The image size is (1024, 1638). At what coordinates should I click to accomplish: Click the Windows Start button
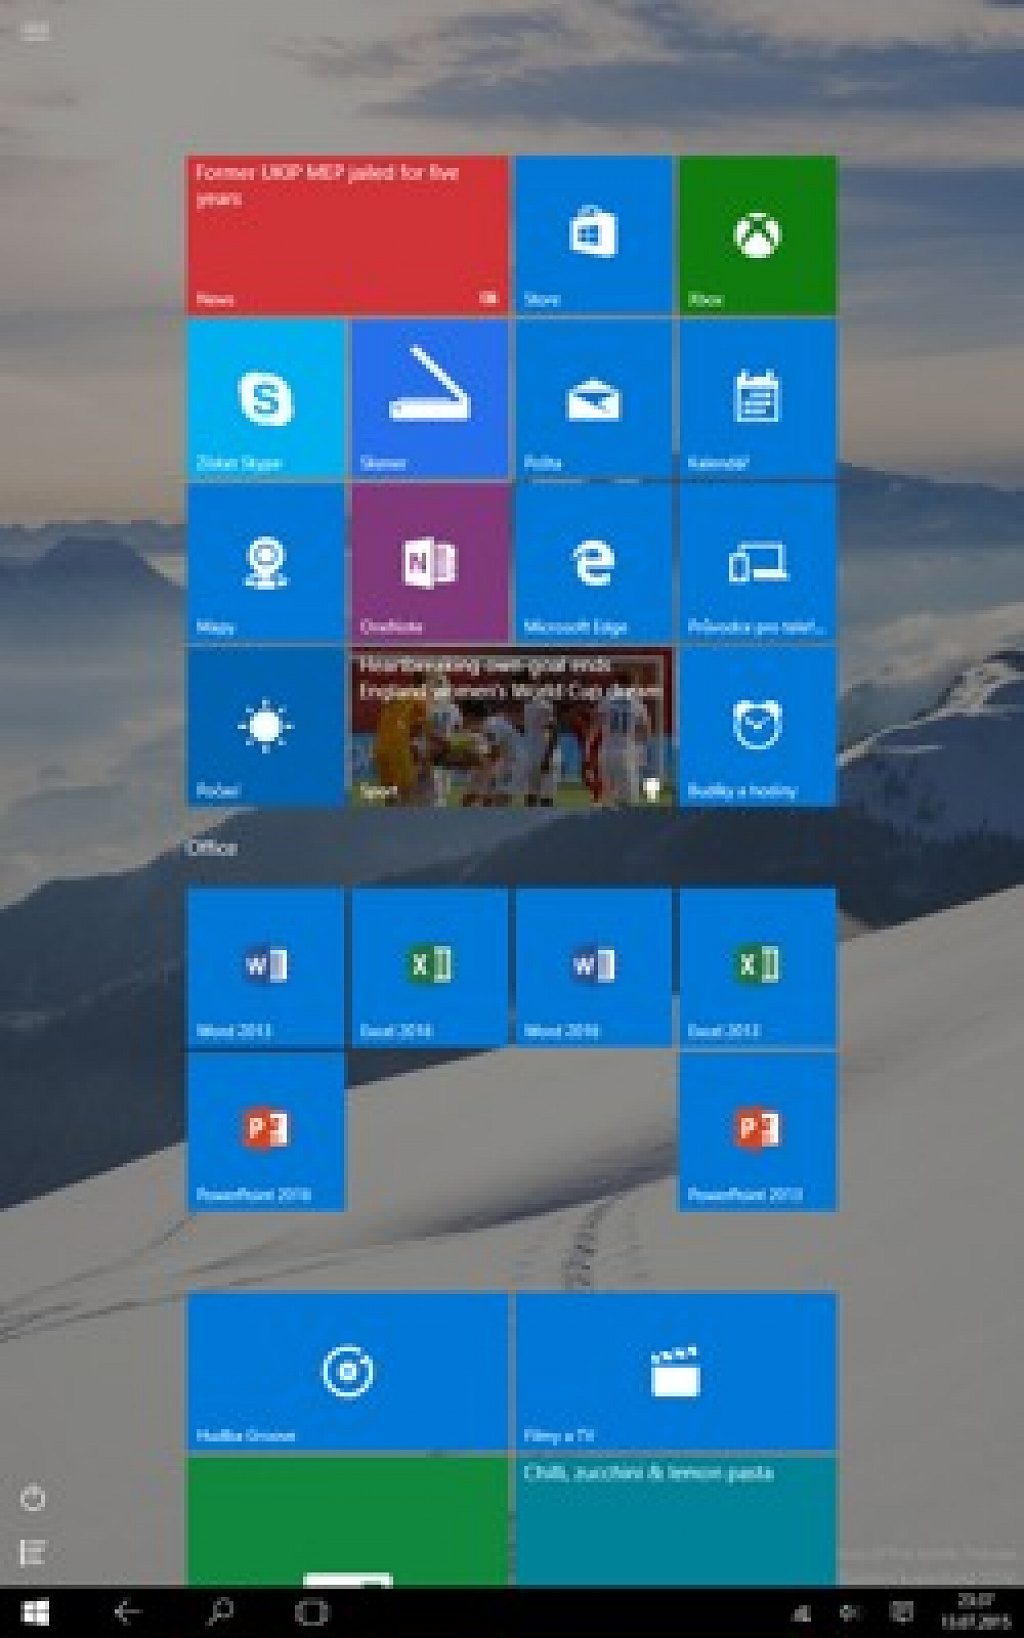coord(35,1612)
